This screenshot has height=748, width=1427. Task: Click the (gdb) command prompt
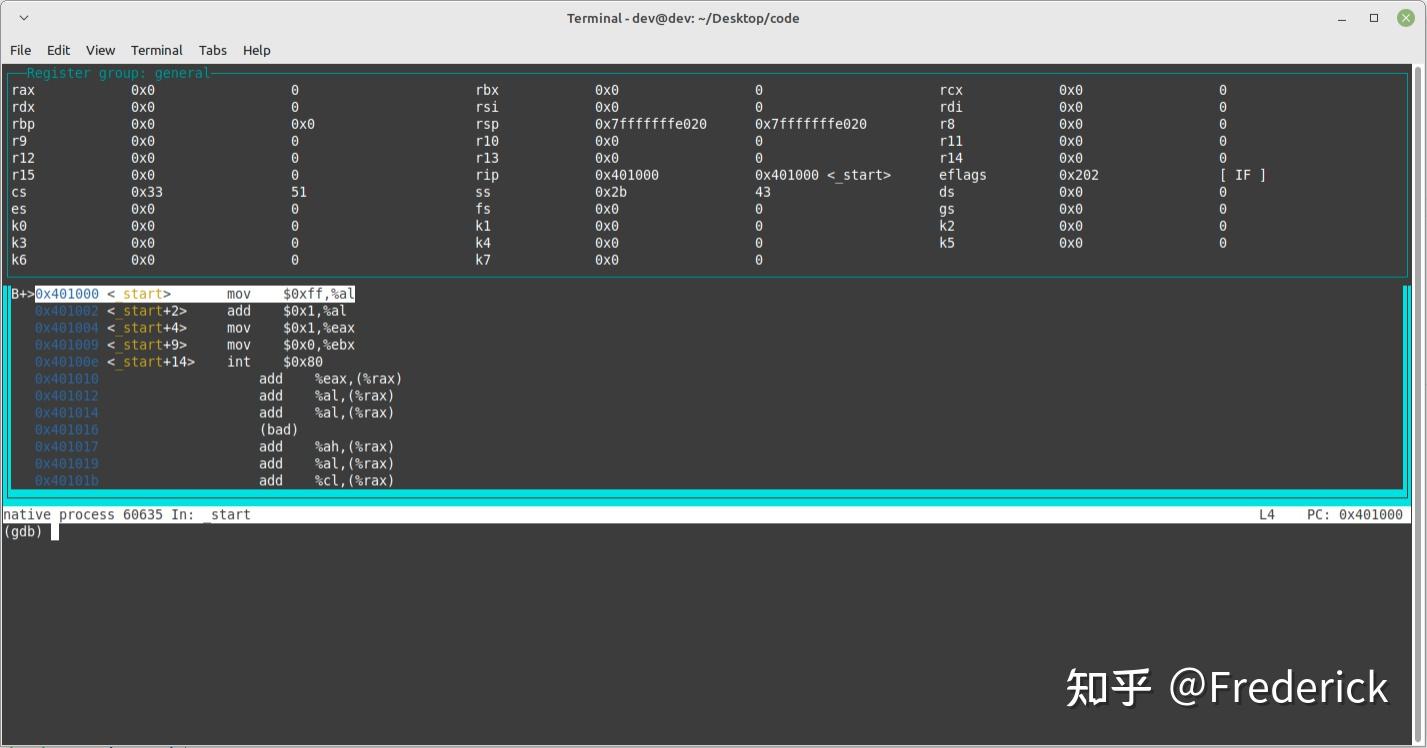[23, 531]
